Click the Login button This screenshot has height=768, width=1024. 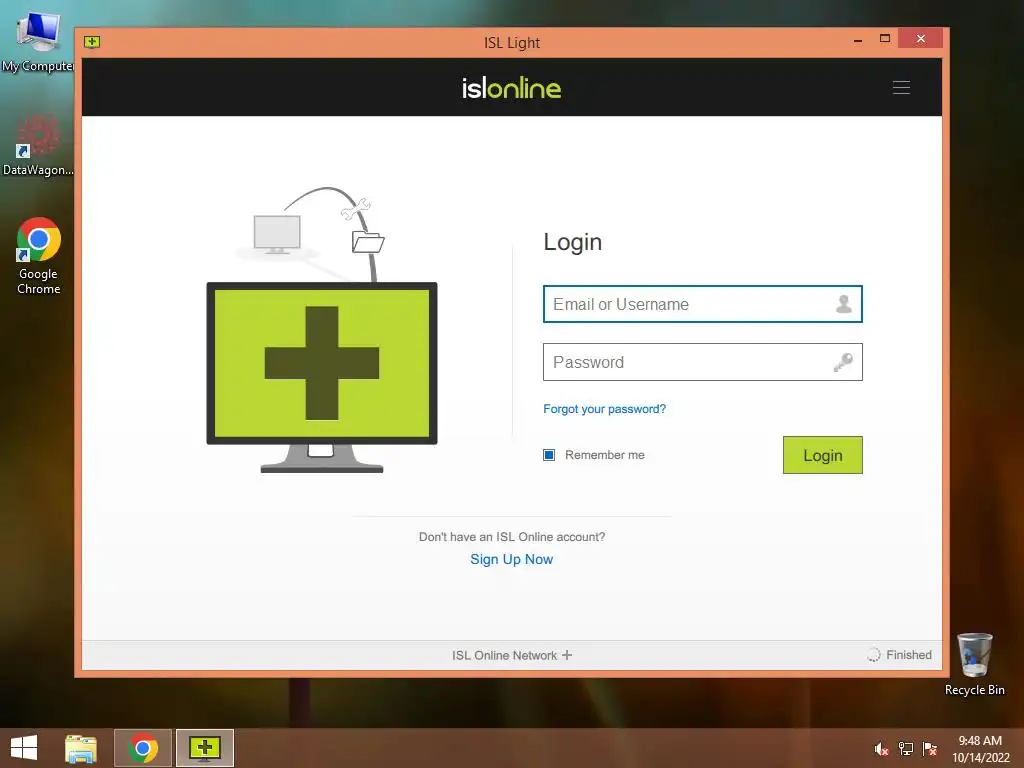click(822, 455)
